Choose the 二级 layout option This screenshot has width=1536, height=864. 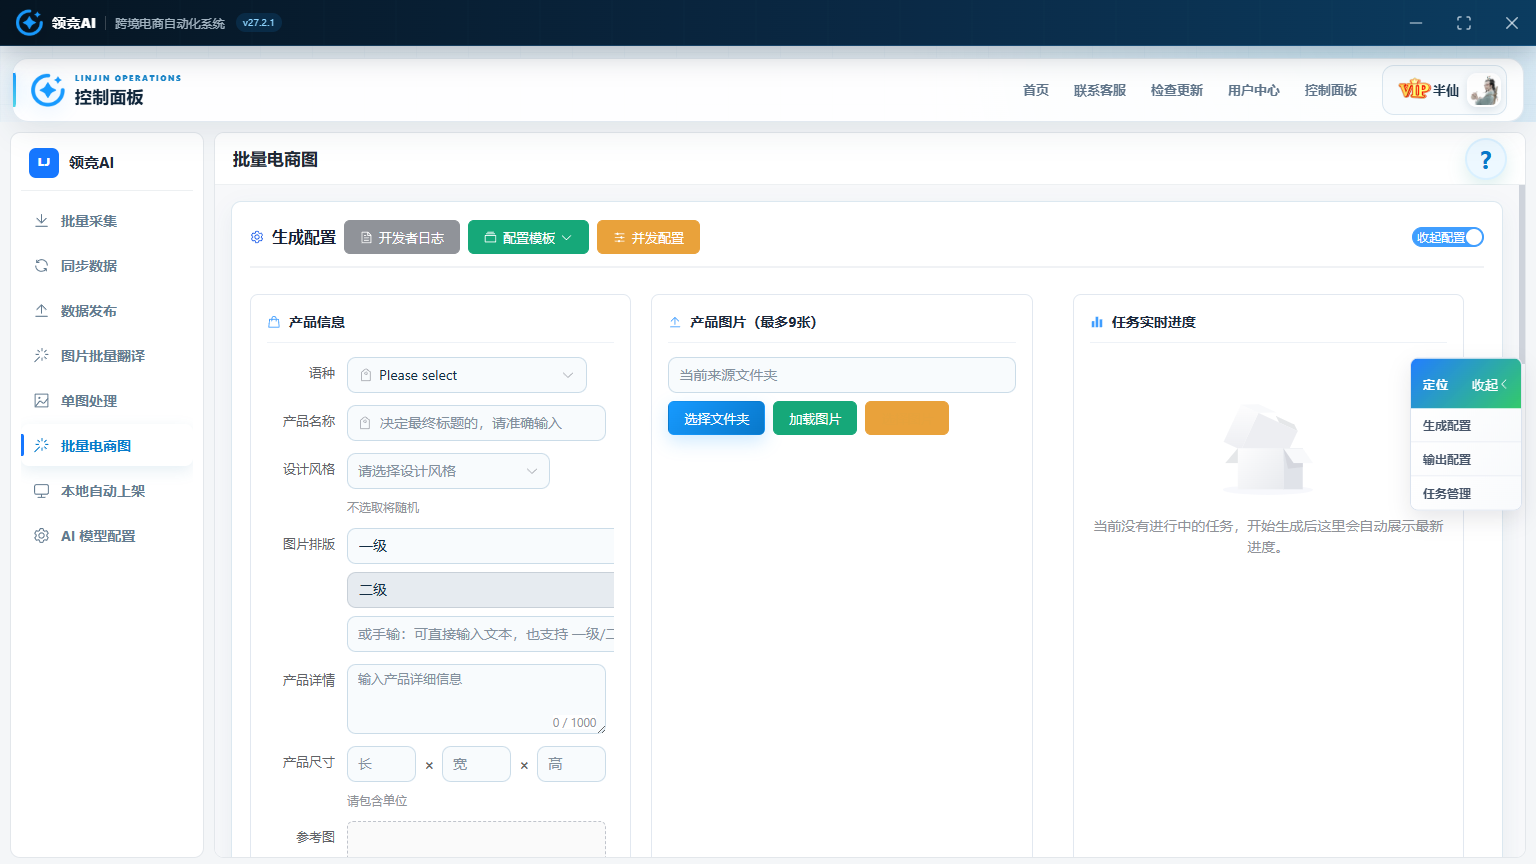point(481,590)
